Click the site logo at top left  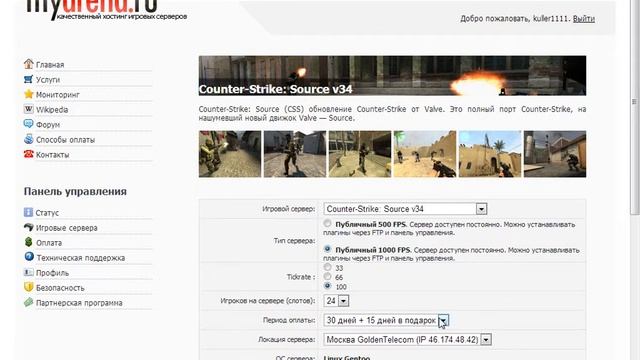tap(106, 10)
